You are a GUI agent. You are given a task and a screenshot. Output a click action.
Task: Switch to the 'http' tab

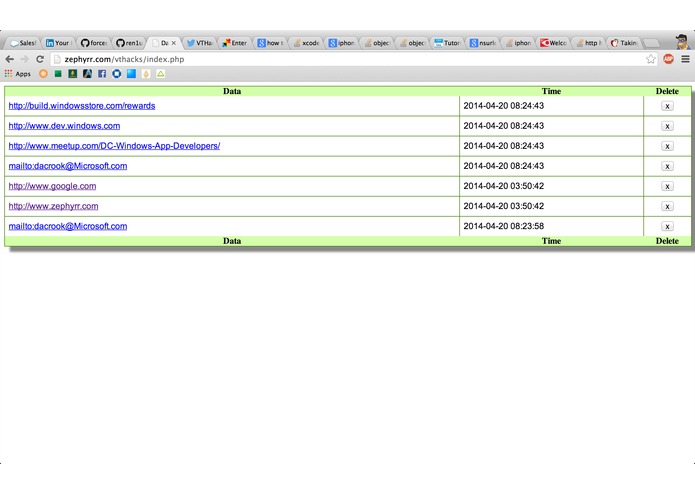pos(589,43)
